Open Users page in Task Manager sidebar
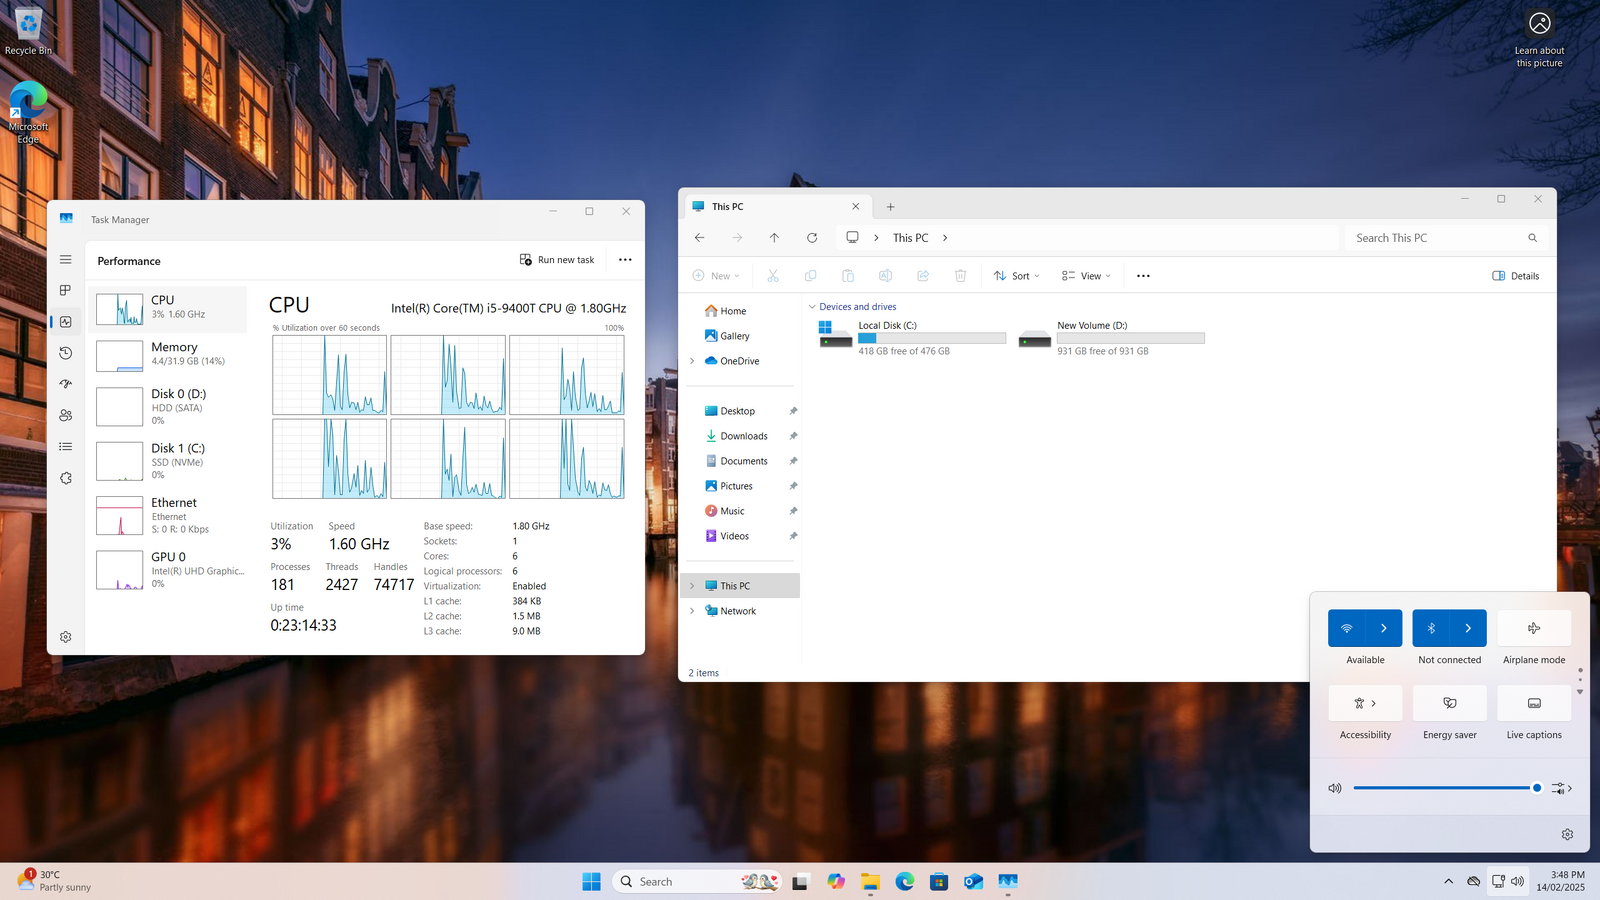Viewport: 1600px width, 900px height. [x=66, y=415]
